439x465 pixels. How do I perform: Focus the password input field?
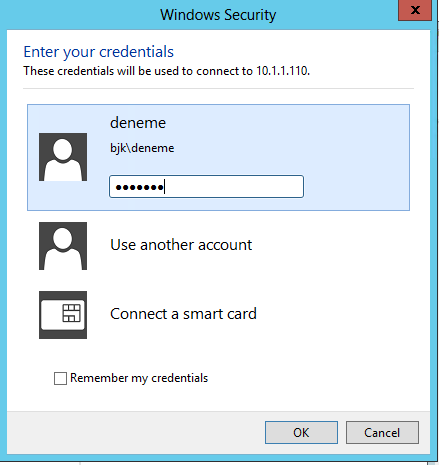[206, 187]
